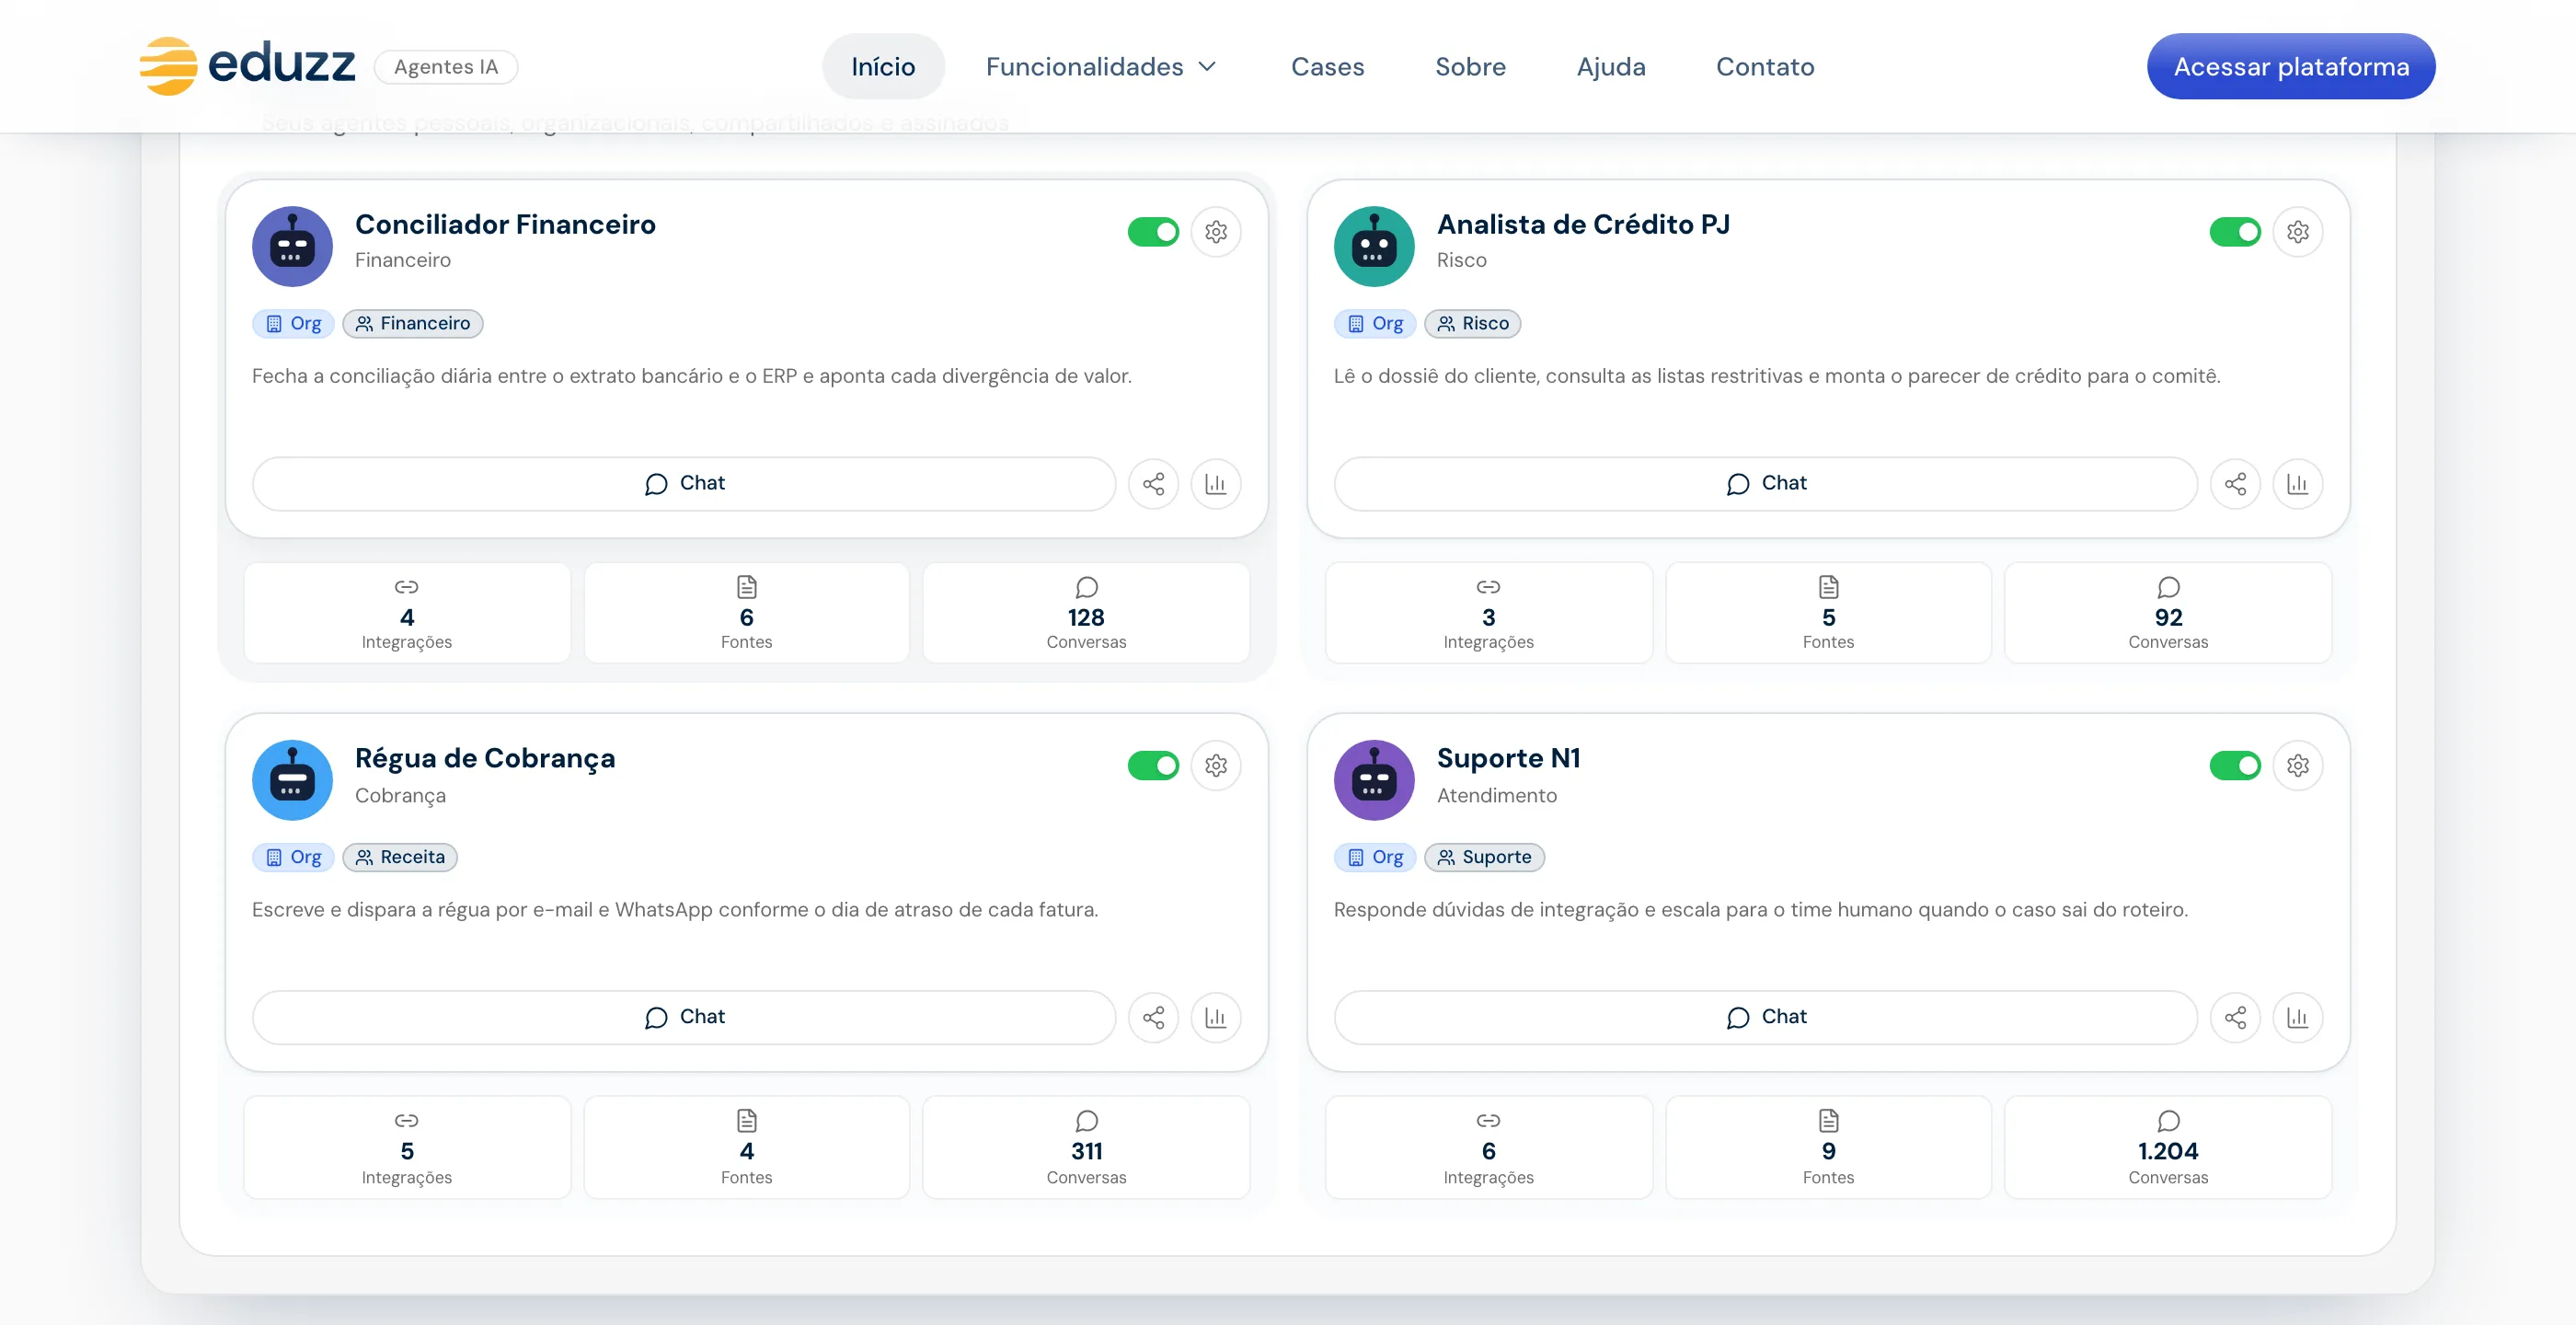Screen dimensions: 2576x1325
Task: Click the eduzz logo
Action: click(247, 65)
